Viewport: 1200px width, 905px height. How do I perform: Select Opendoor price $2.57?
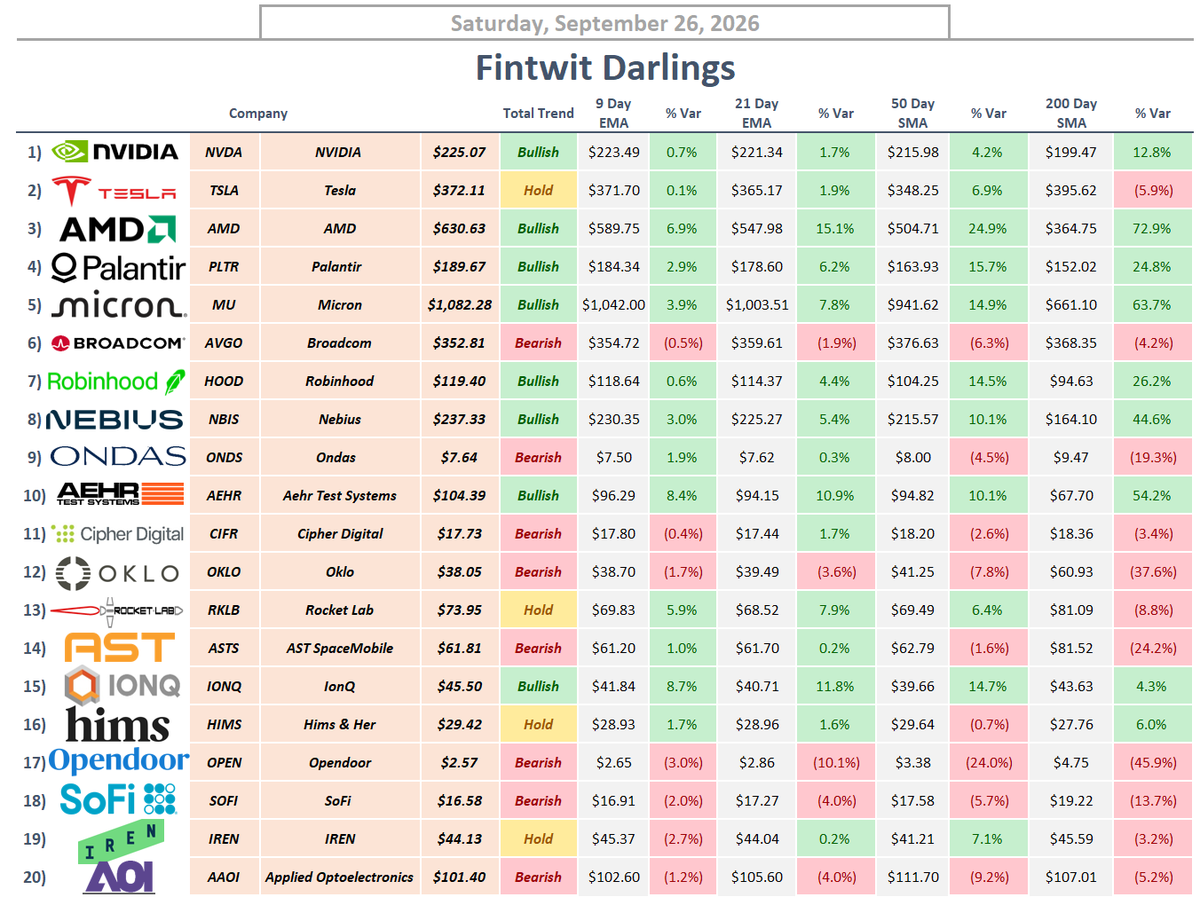459,762
